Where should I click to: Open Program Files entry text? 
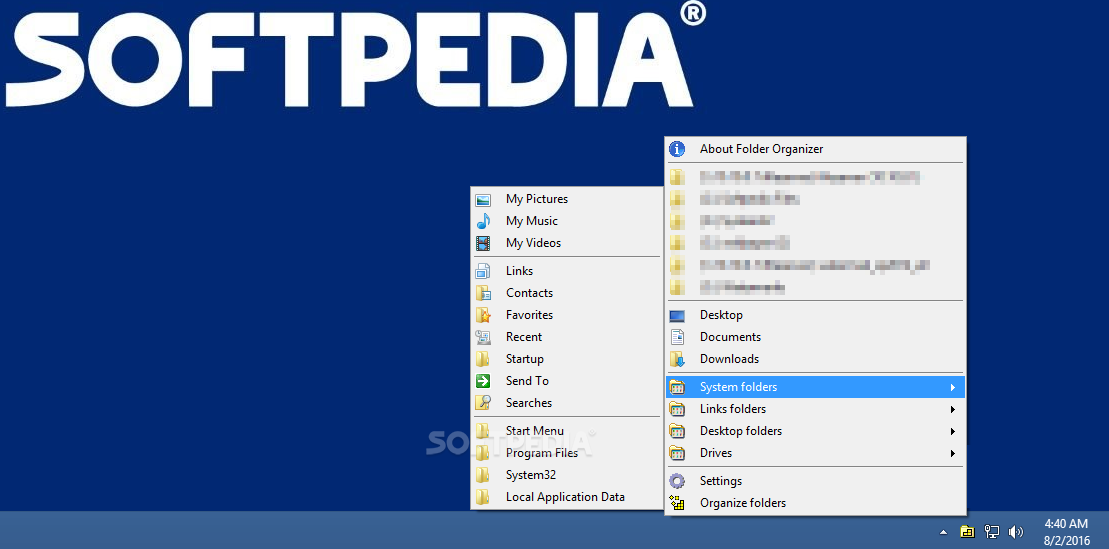pyautogui.click(x=542, y=453)
